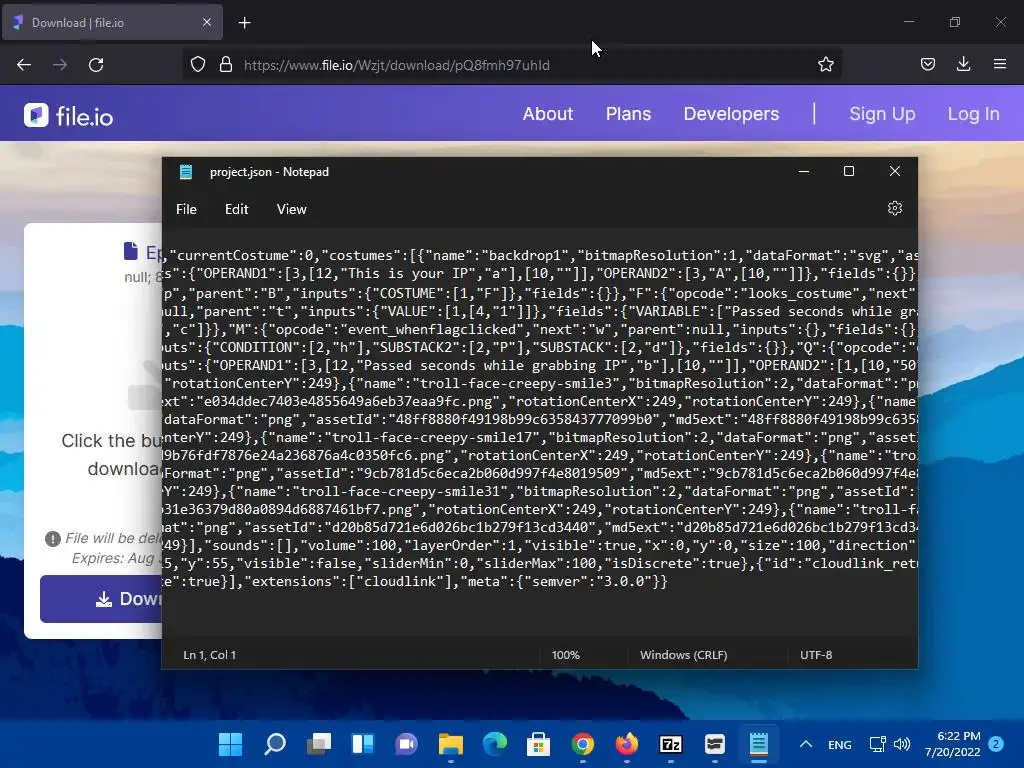Close the Download | file.io tab
The height and width of the screenshot is (768, 1024).
[x=206, y=22]
